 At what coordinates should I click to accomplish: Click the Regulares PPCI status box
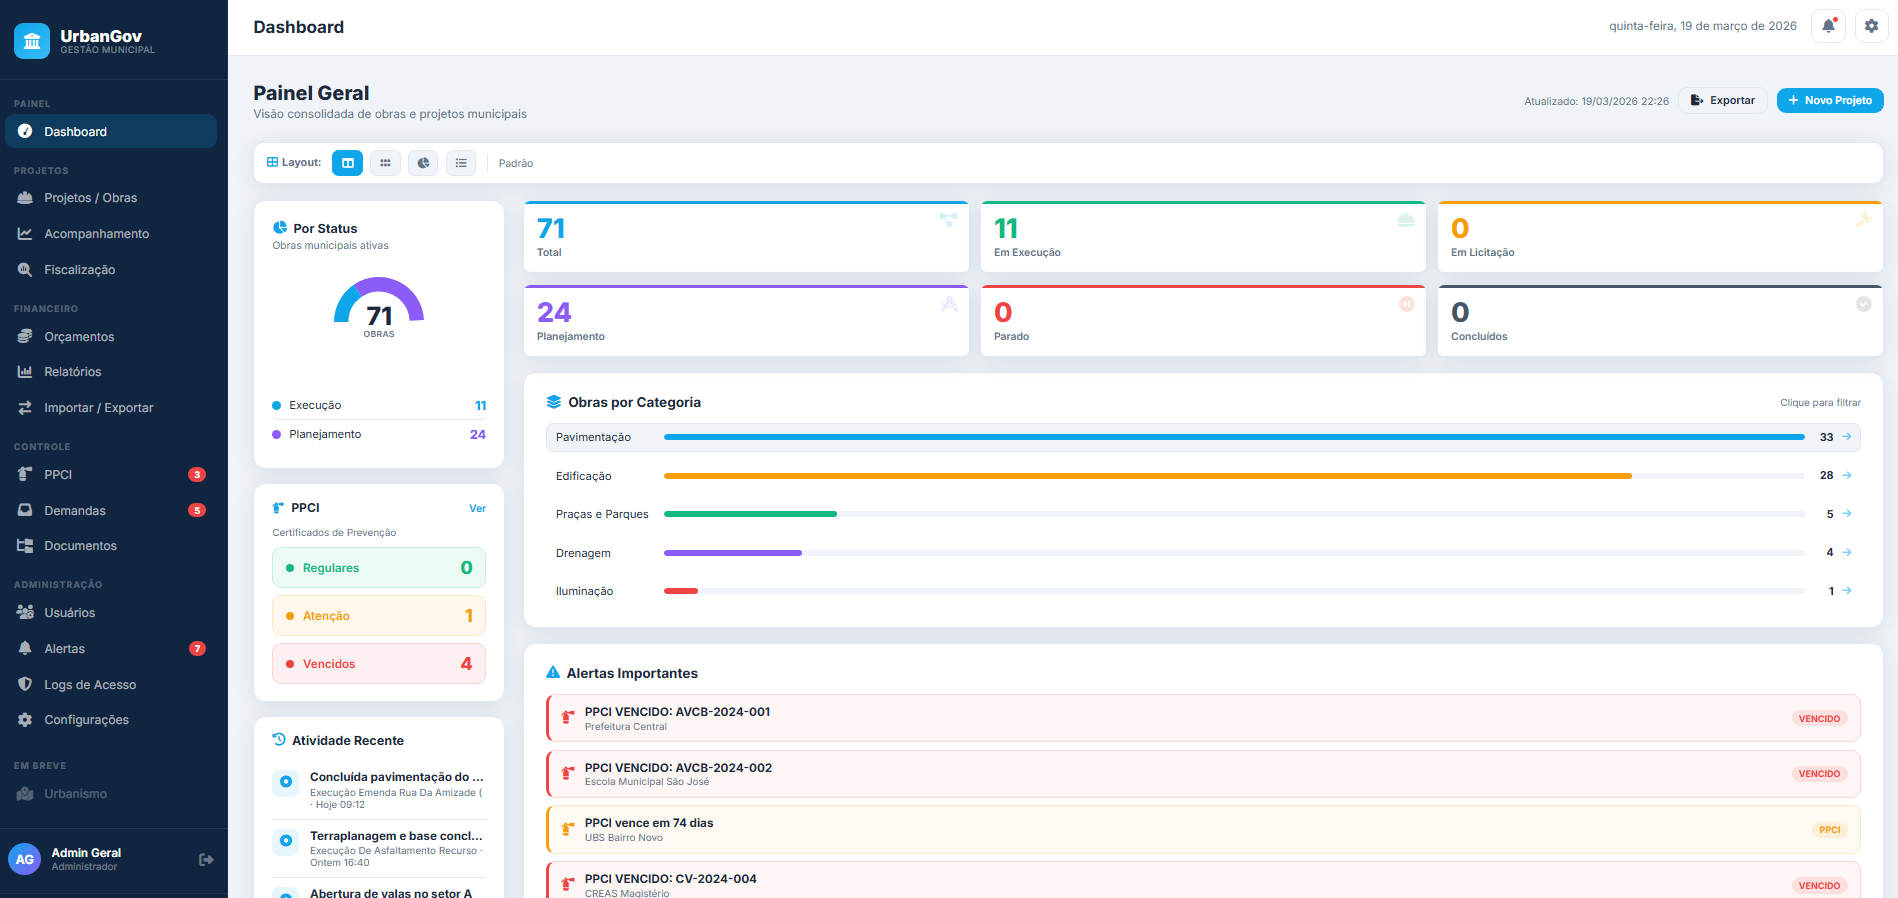pos(379,568)
